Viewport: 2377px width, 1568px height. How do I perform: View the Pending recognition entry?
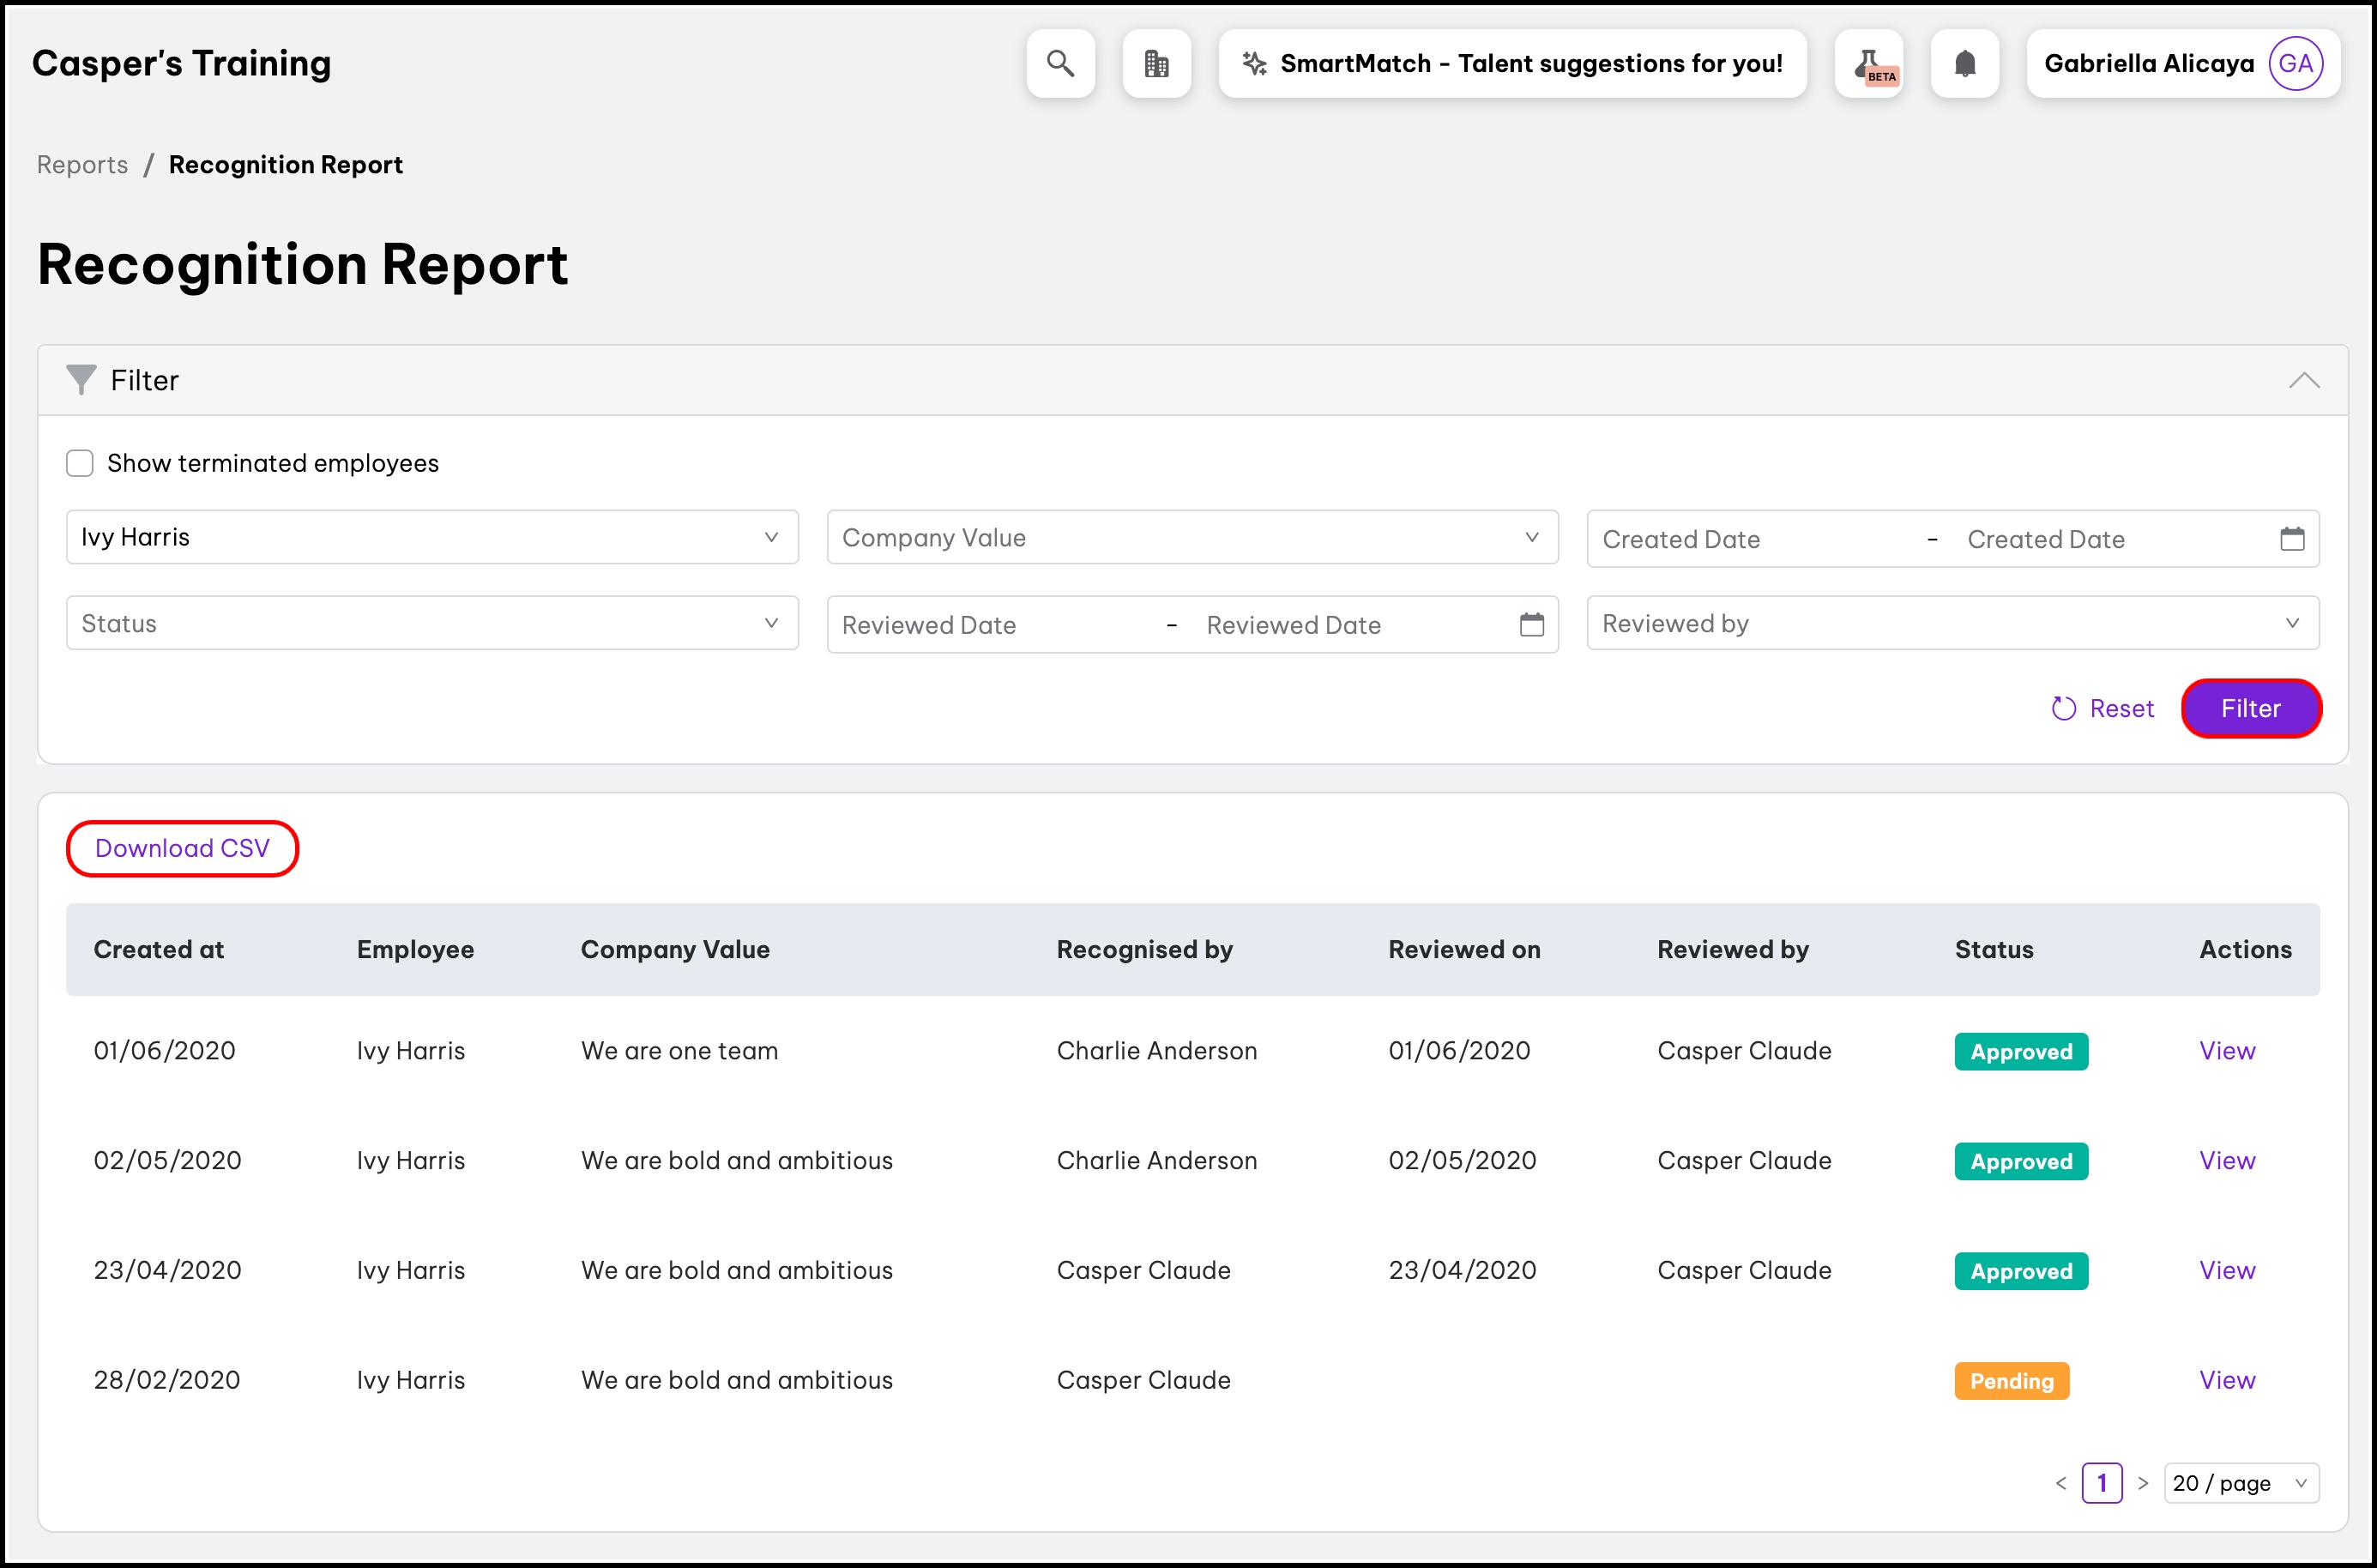point(2226,1380)
